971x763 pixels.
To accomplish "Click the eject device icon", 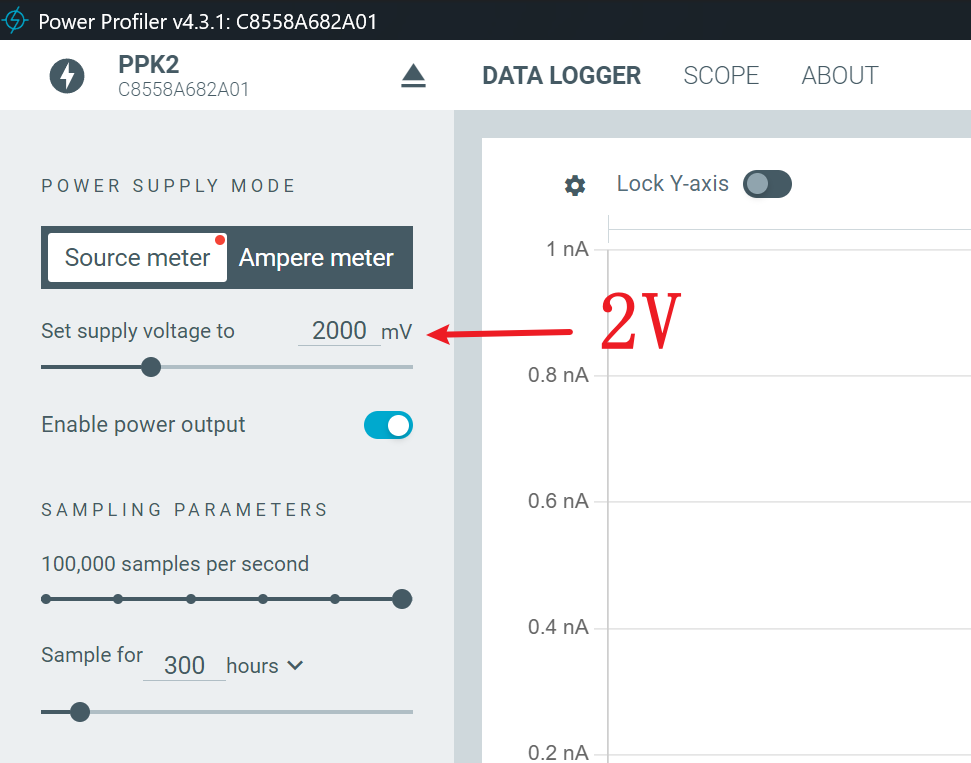I will coord(413,76).
